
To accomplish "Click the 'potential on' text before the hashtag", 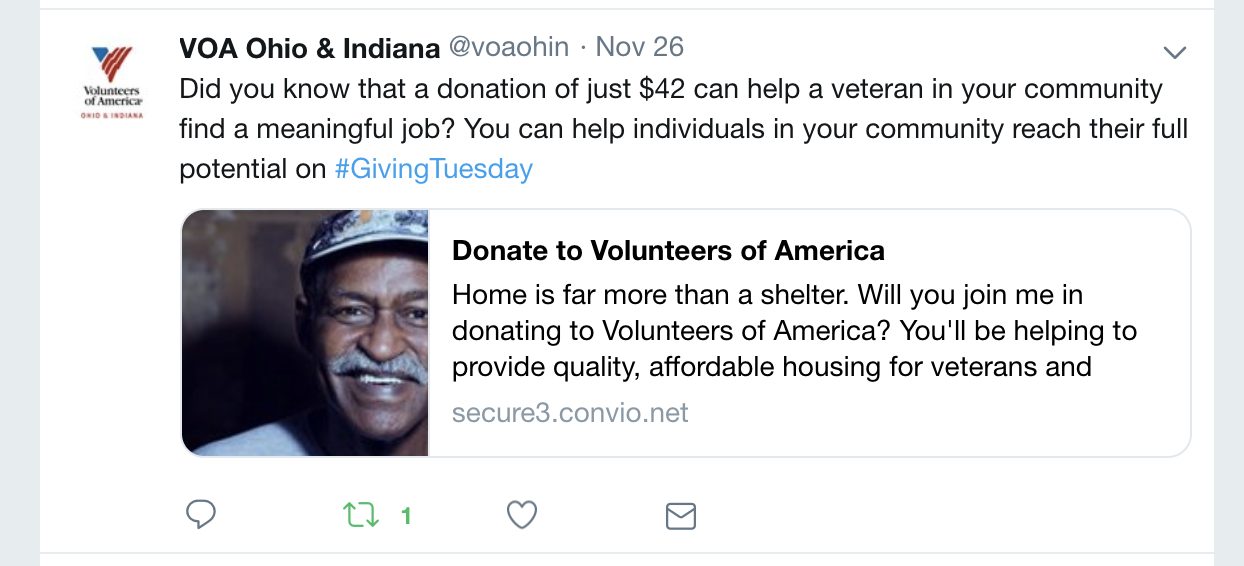I will point(252,169).
